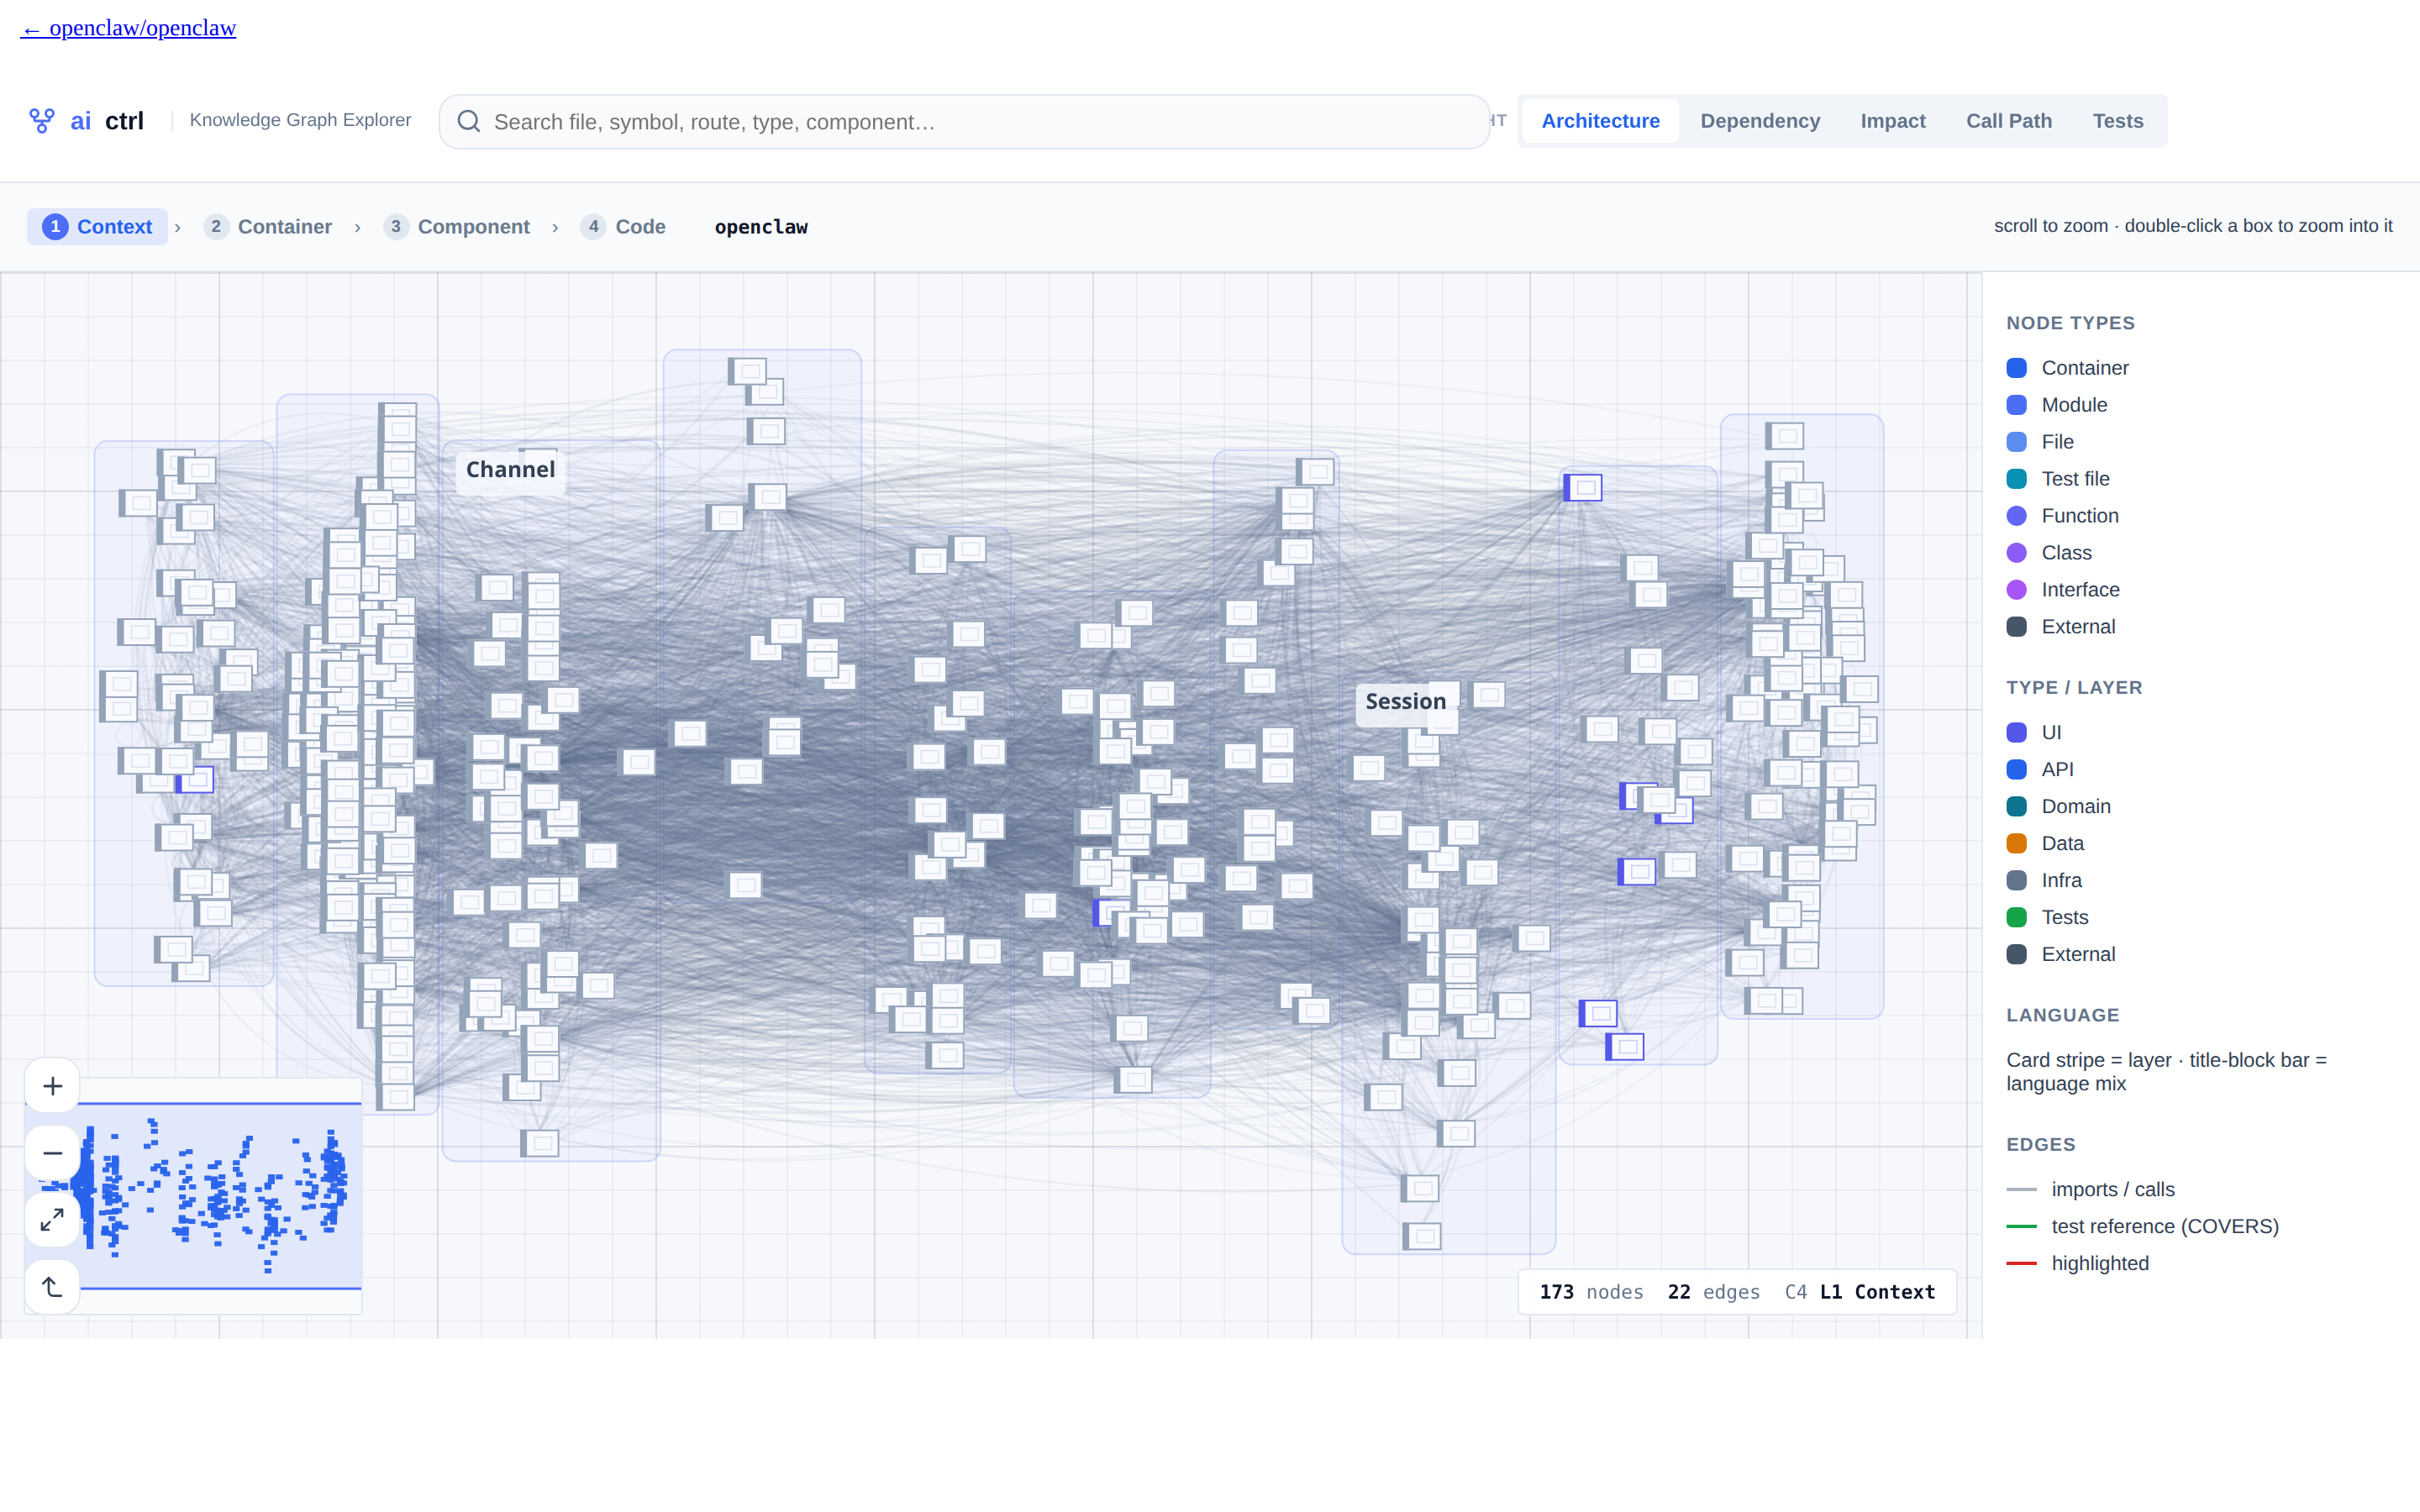Click the C4 L1 Context status label
The image size is (2420, 1512).
(x=1860, y=1292)
